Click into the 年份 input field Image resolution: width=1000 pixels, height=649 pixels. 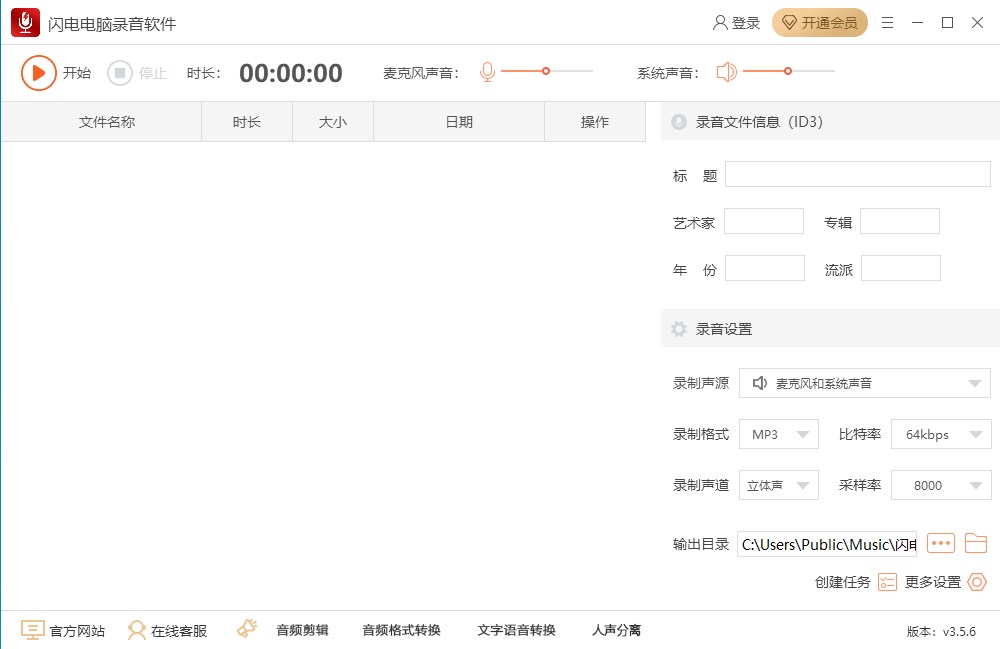click(x=765, y=268)
